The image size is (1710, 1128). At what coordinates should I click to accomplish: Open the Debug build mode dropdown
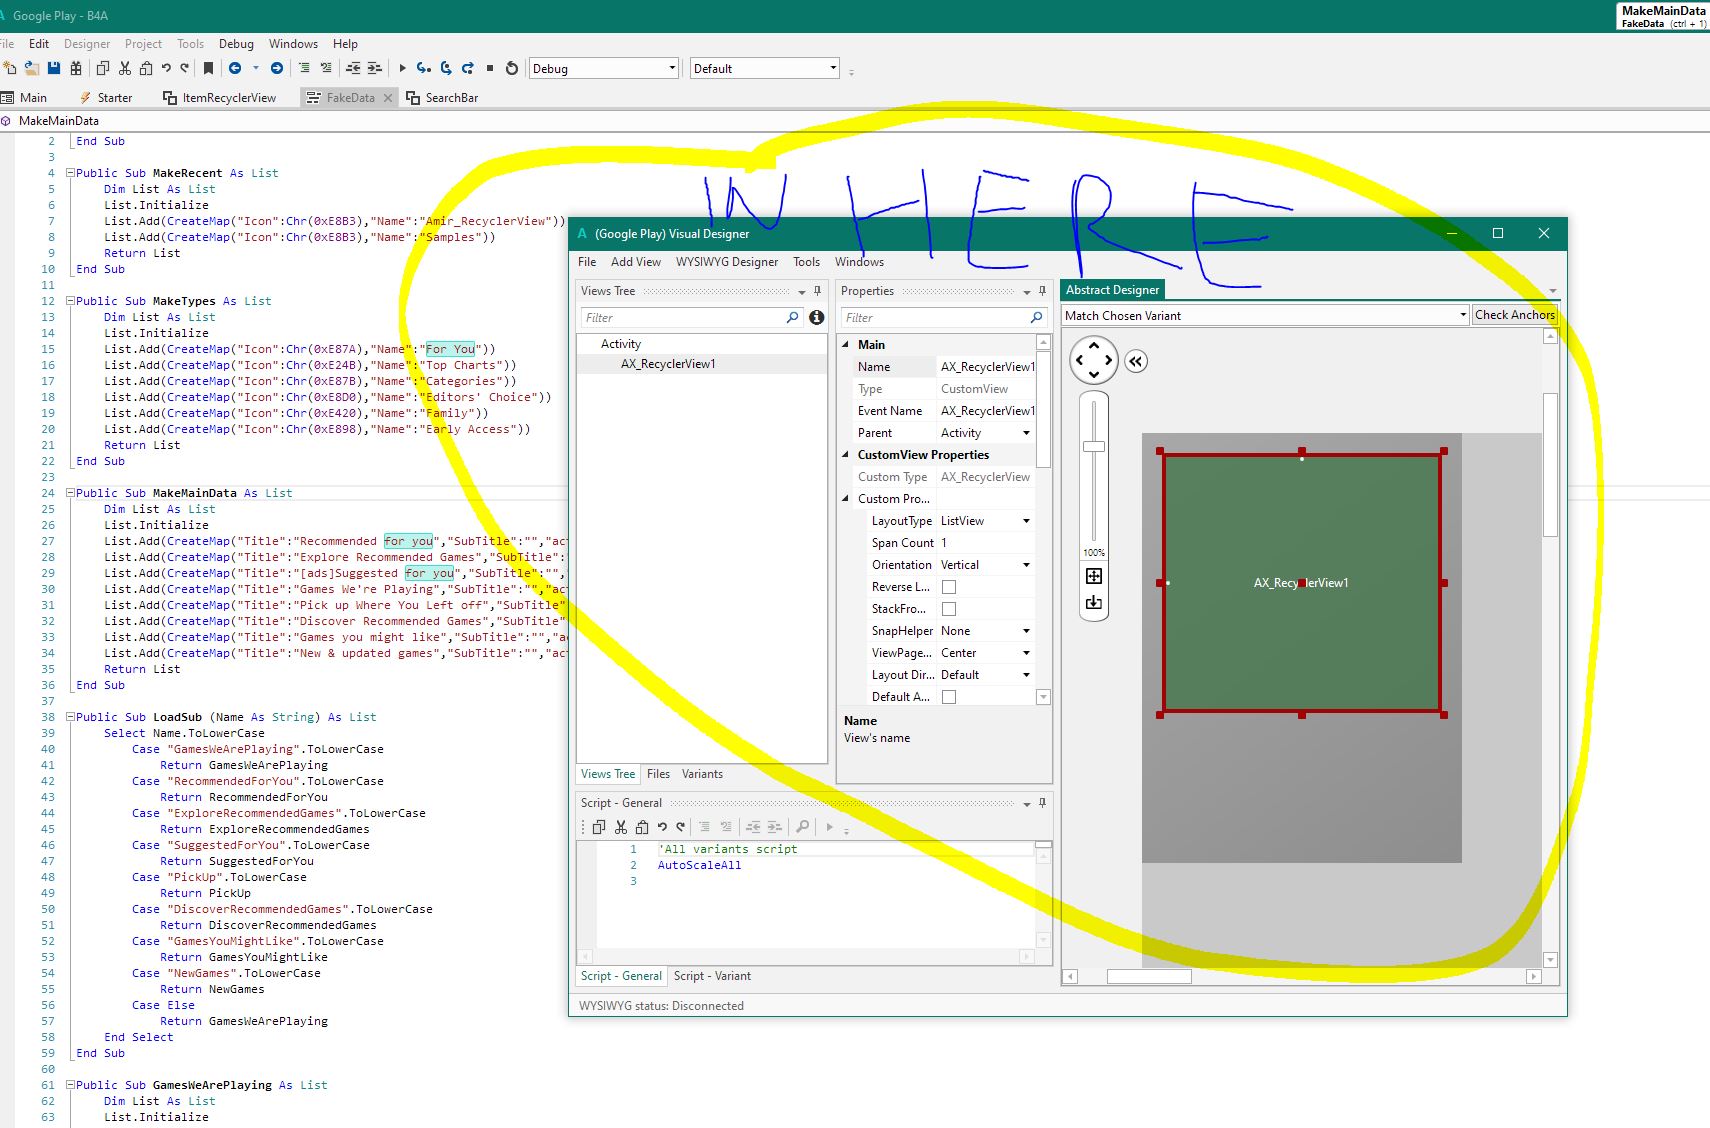coord(604,68)
